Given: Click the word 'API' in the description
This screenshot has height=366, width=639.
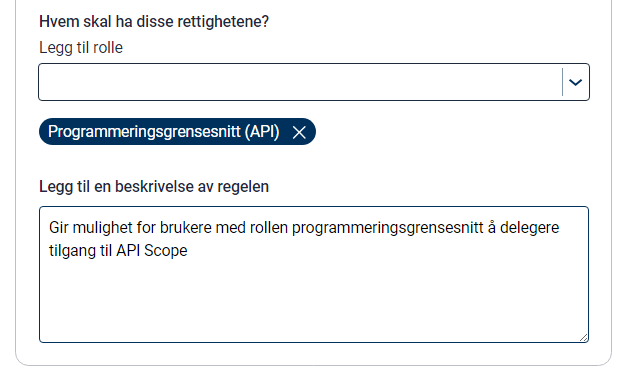Looking at the screenshot, I should [x=128, y=250].
